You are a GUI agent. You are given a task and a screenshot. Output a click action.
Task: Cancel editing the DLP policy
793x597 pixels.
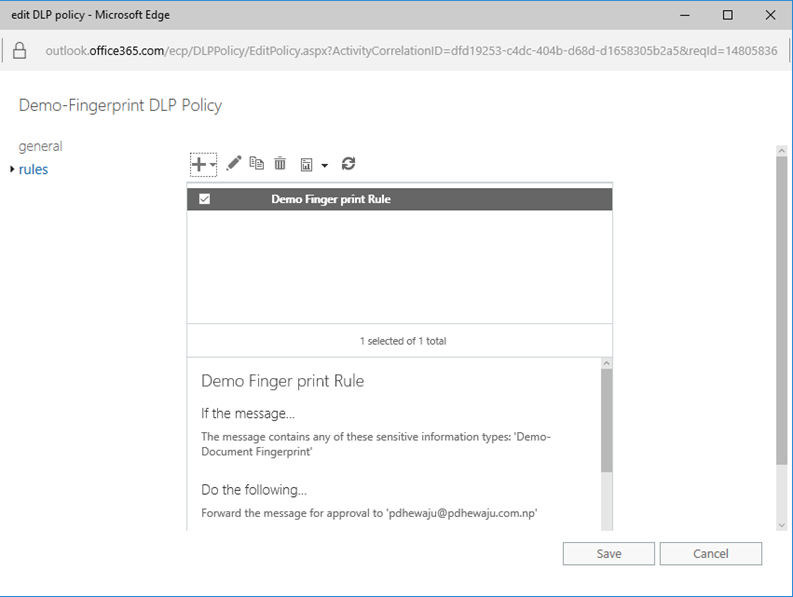tap(711, 553)
